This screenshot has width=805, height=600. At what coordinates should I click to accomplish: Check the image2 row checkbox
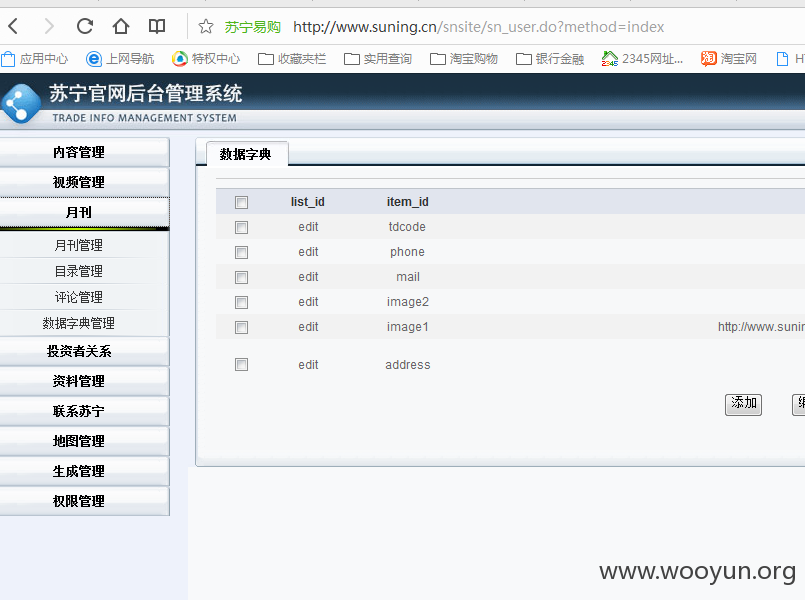click(241, 302)
